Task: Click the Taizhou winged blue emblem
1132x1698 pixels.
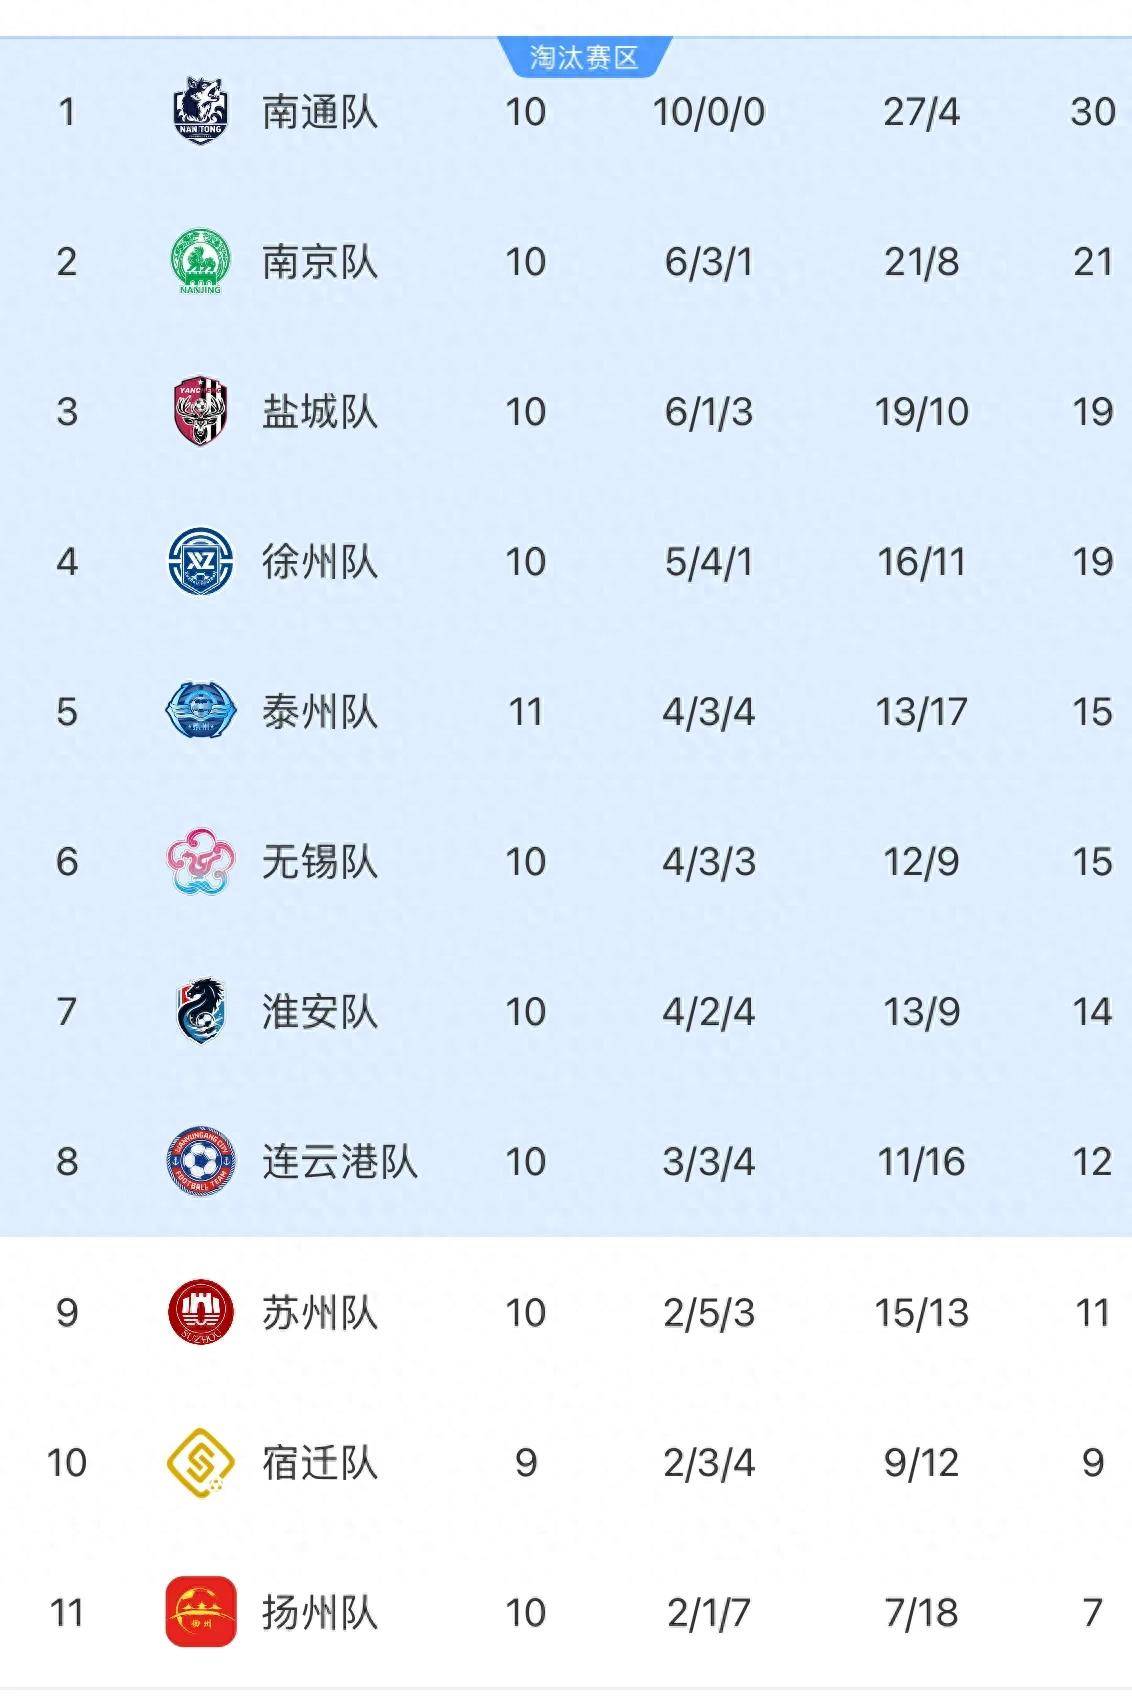Action: click(201, 711)
